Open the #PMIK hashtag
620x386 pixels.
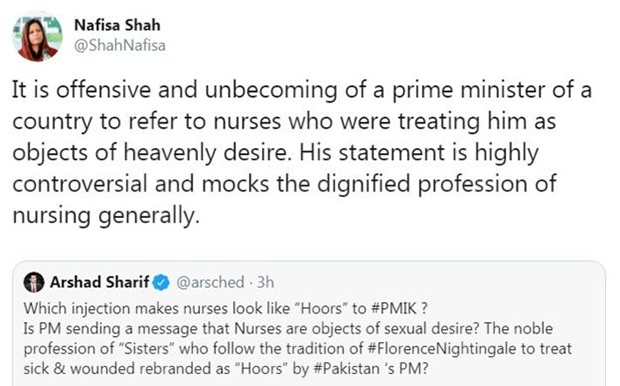pos(394,308)
